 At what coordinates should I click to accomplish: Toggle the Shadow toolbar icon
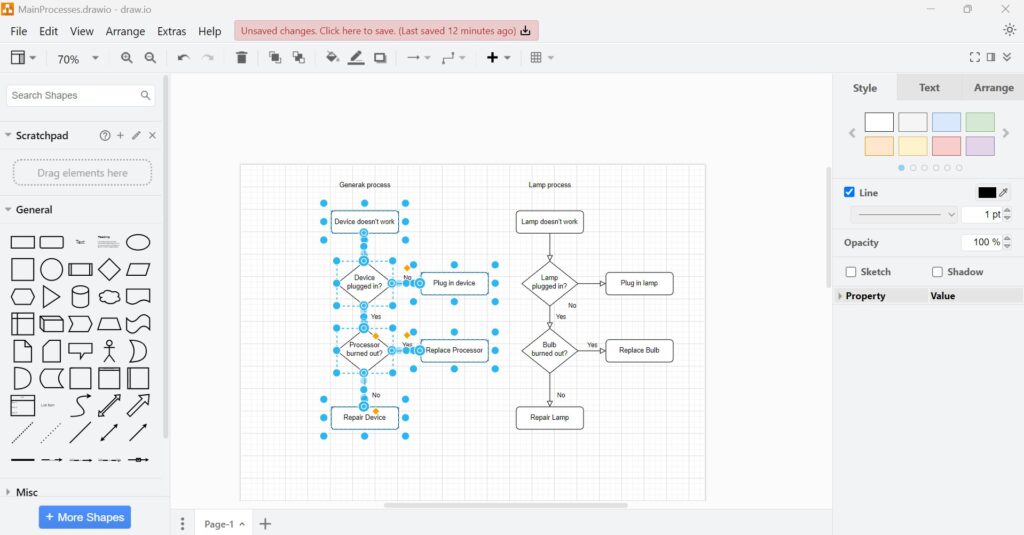click(380, 58)
